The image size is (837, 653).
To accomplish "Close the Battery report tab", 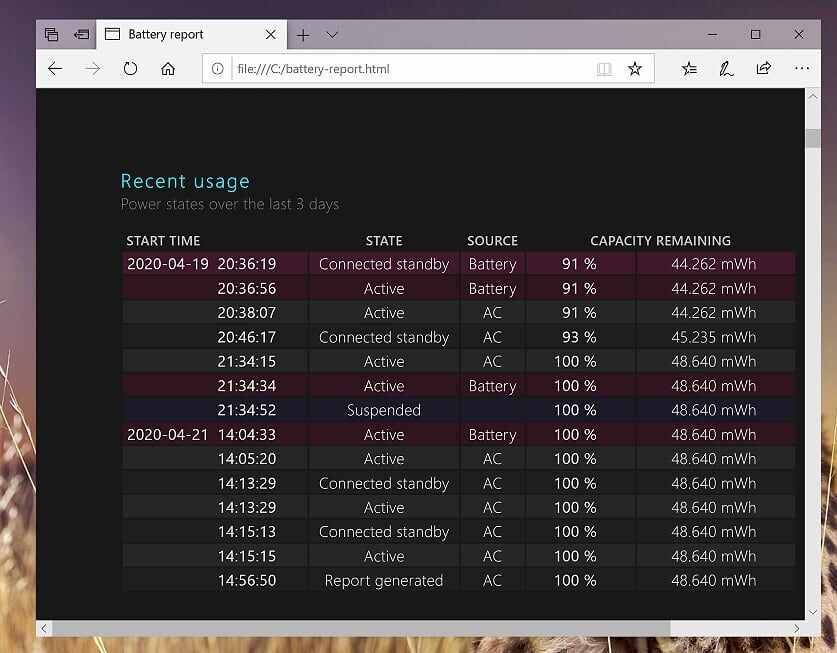I will [271, 35].
